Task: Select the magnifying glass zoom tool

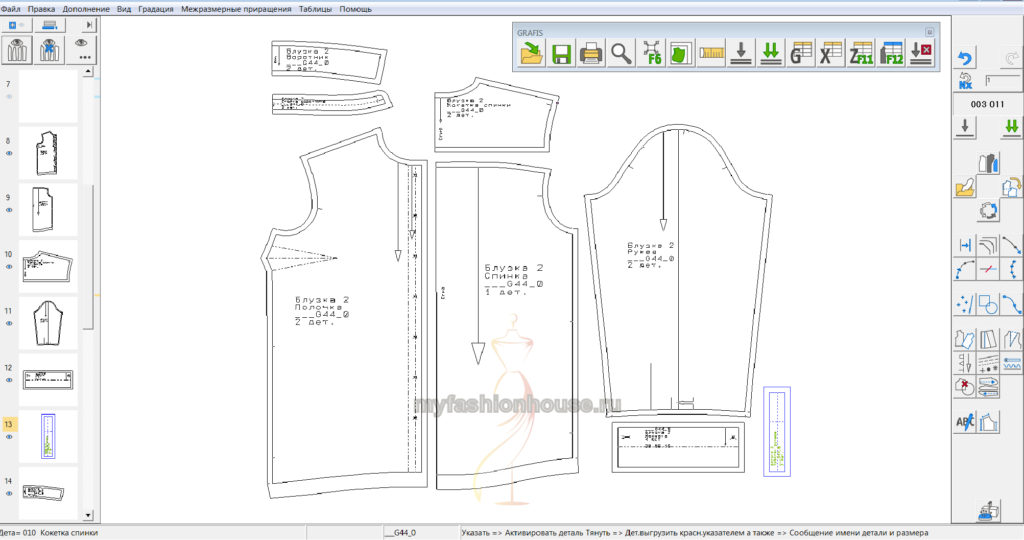Action: point(621,54)
